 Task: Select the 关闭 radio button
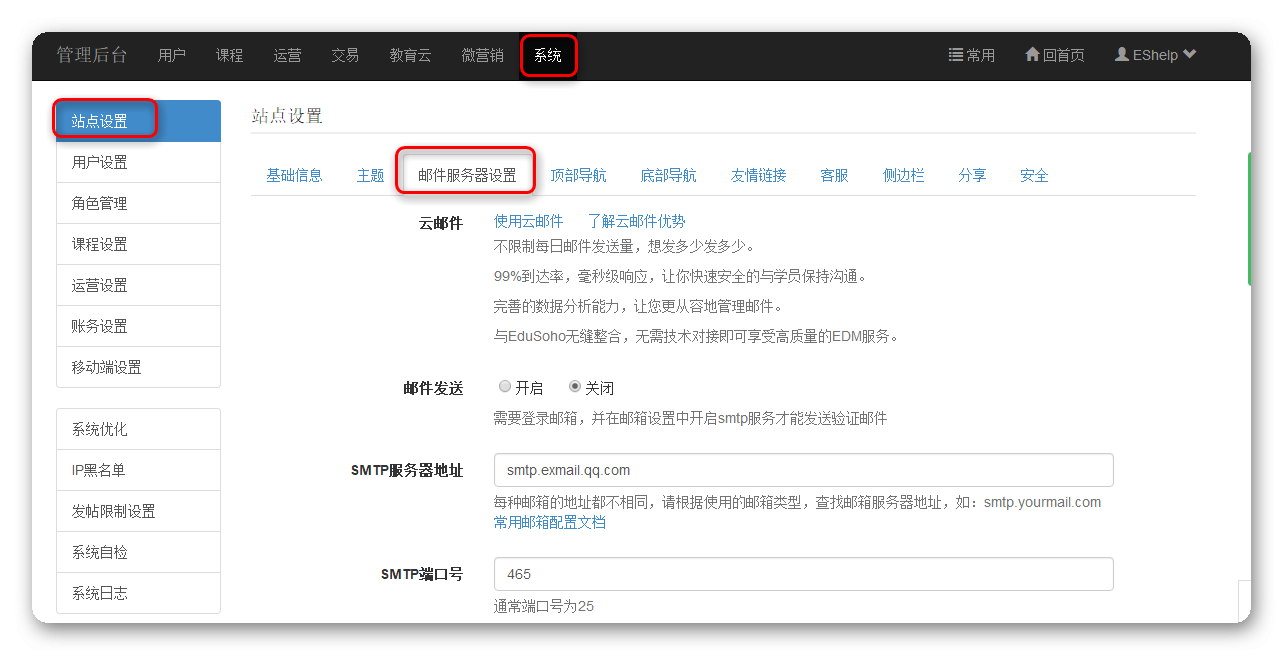pos(575,387)
